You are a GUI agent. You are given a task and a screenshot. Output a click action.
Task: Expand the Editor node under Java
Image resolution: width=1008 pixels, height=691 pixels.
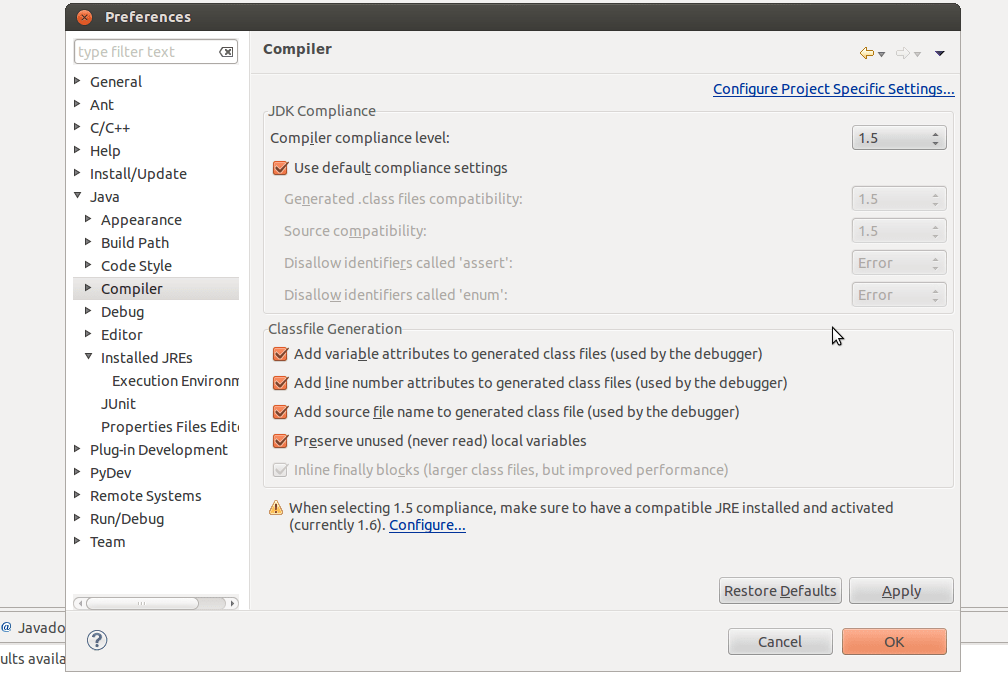[88, 334]
